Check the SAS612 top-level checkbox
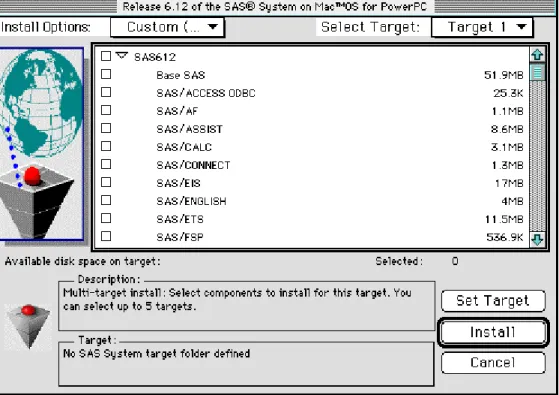The width and height of the screenshot is (559, 395). point(106,56)
